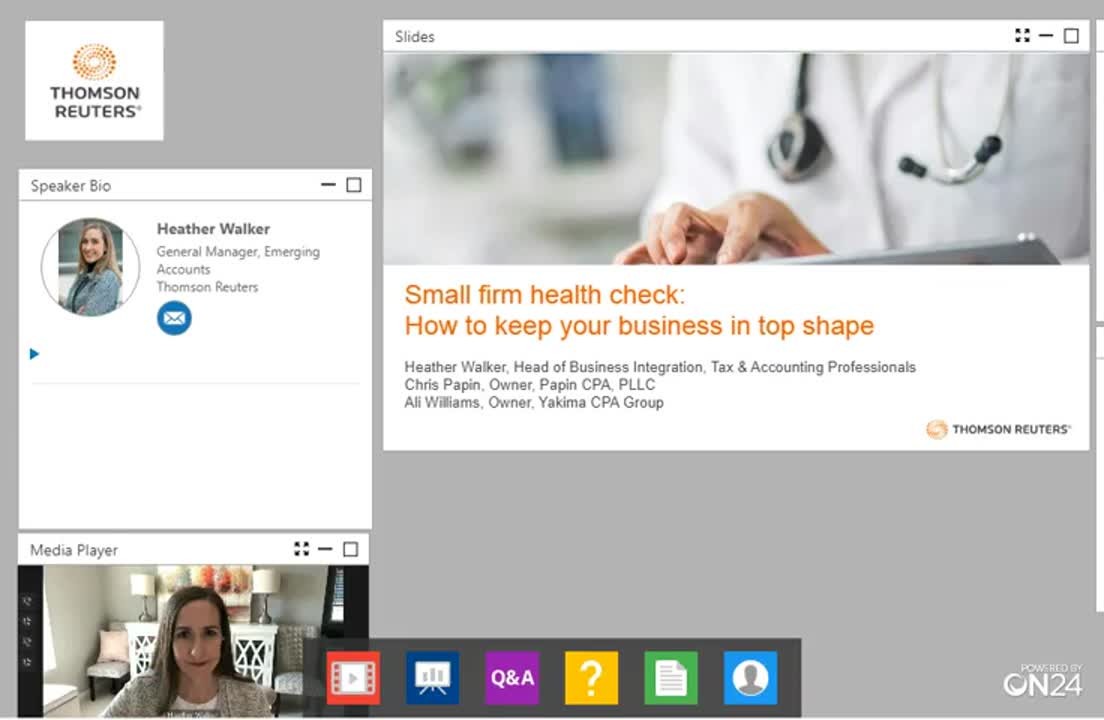
Task: Maximize the Speaker Bio panel
Action: point(353,185)
